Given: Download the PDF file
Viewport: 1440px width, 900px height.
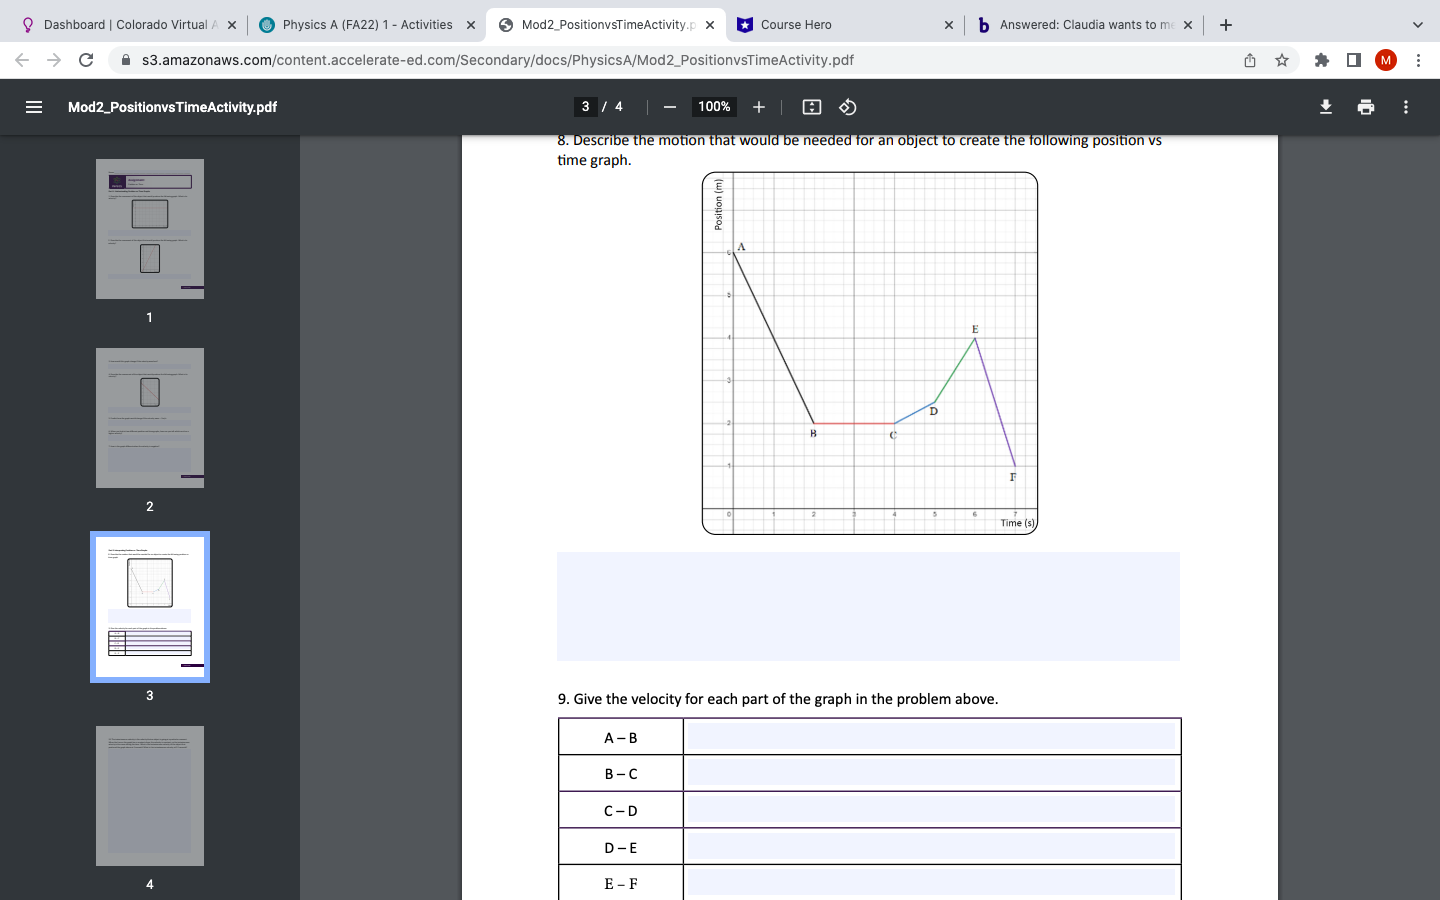Looking at the screenshot, I should [1325, 107].
